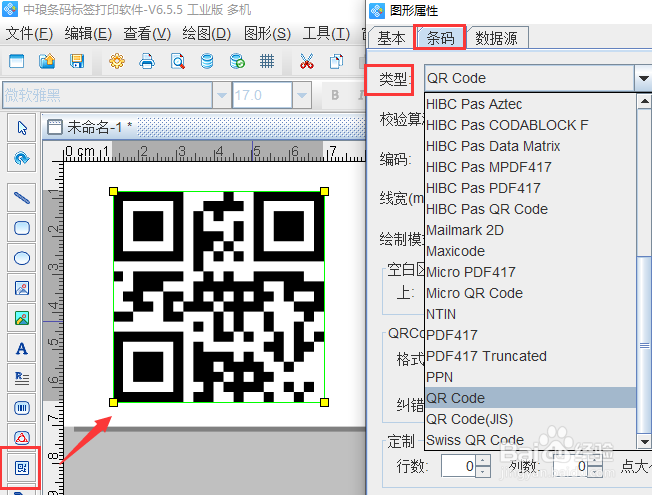Choose HIBC Pas Data Matrix option
Image resolution: width=652 pixels, height=495 pixels.
[x=531, y=146]
